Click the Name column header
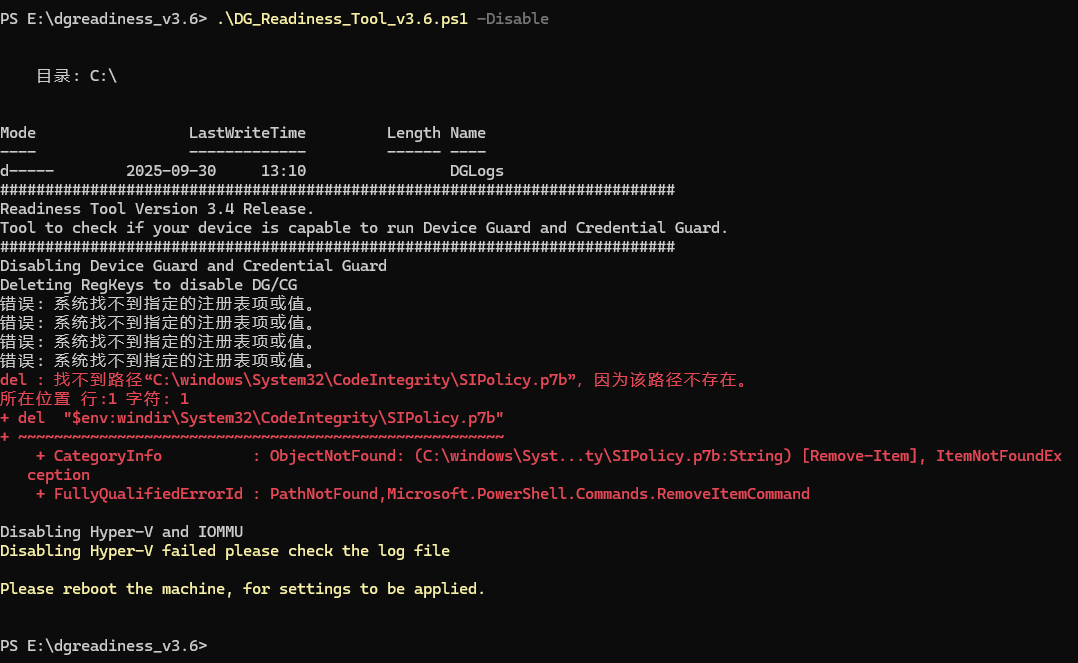The image size is (1078, 663). point(468,133)
